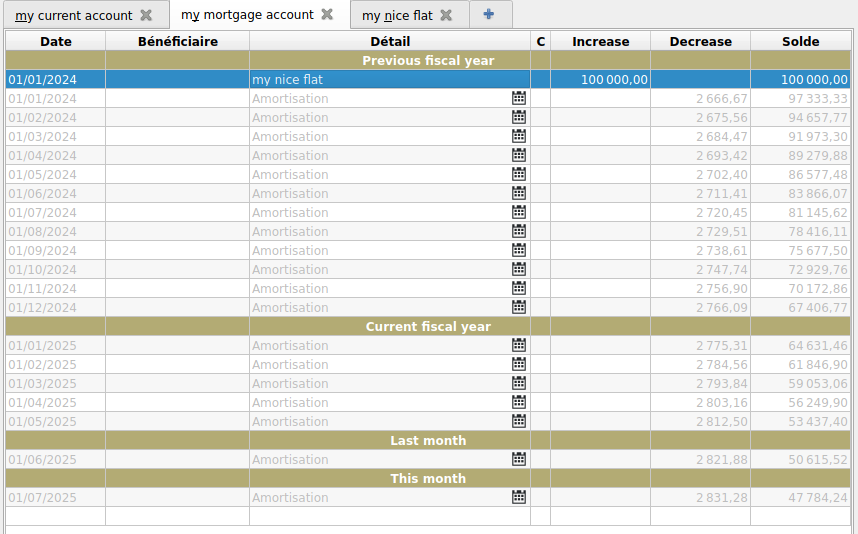Switch to 'my current account' tab
Screen dimensions: 858x534
(x=74, y=15)
